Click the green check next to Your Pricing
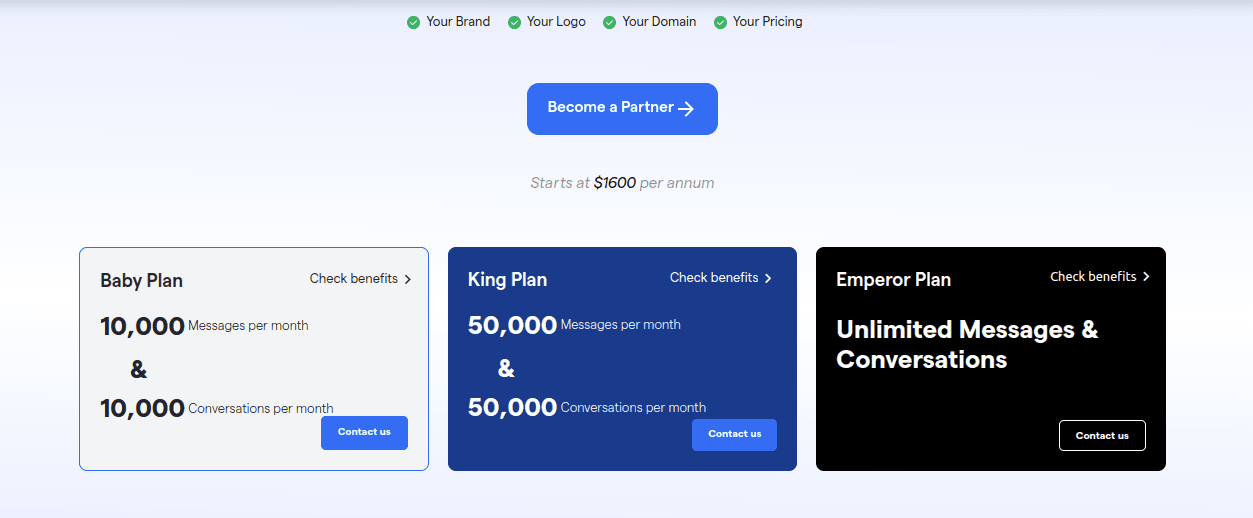The width and height of the screenshot is (1253, 518). tap(720, 22)
